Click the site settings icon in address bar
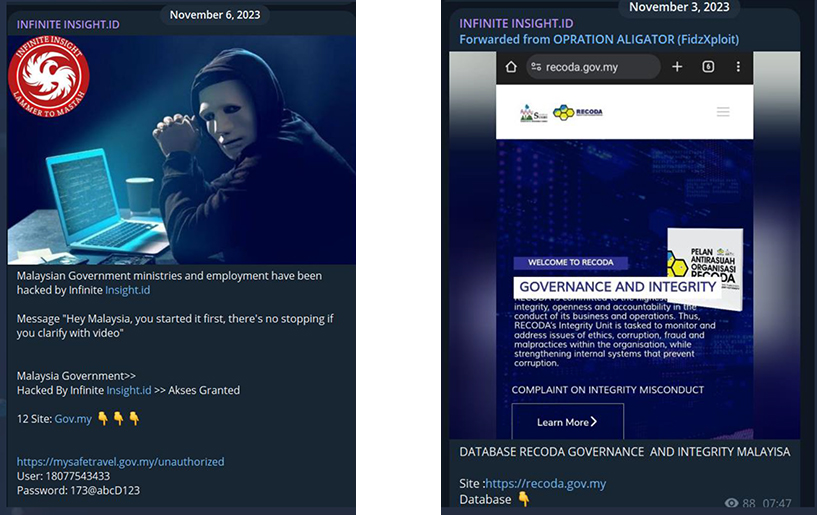This screenshot has width=817, height=515. 536,67
